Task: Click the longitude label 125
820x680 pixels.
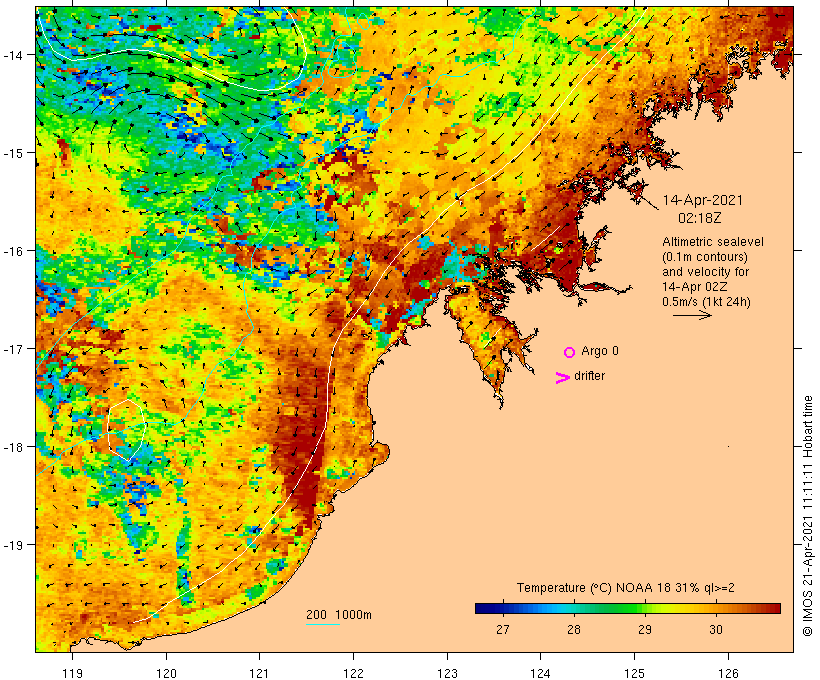Action: coord(634,673)
